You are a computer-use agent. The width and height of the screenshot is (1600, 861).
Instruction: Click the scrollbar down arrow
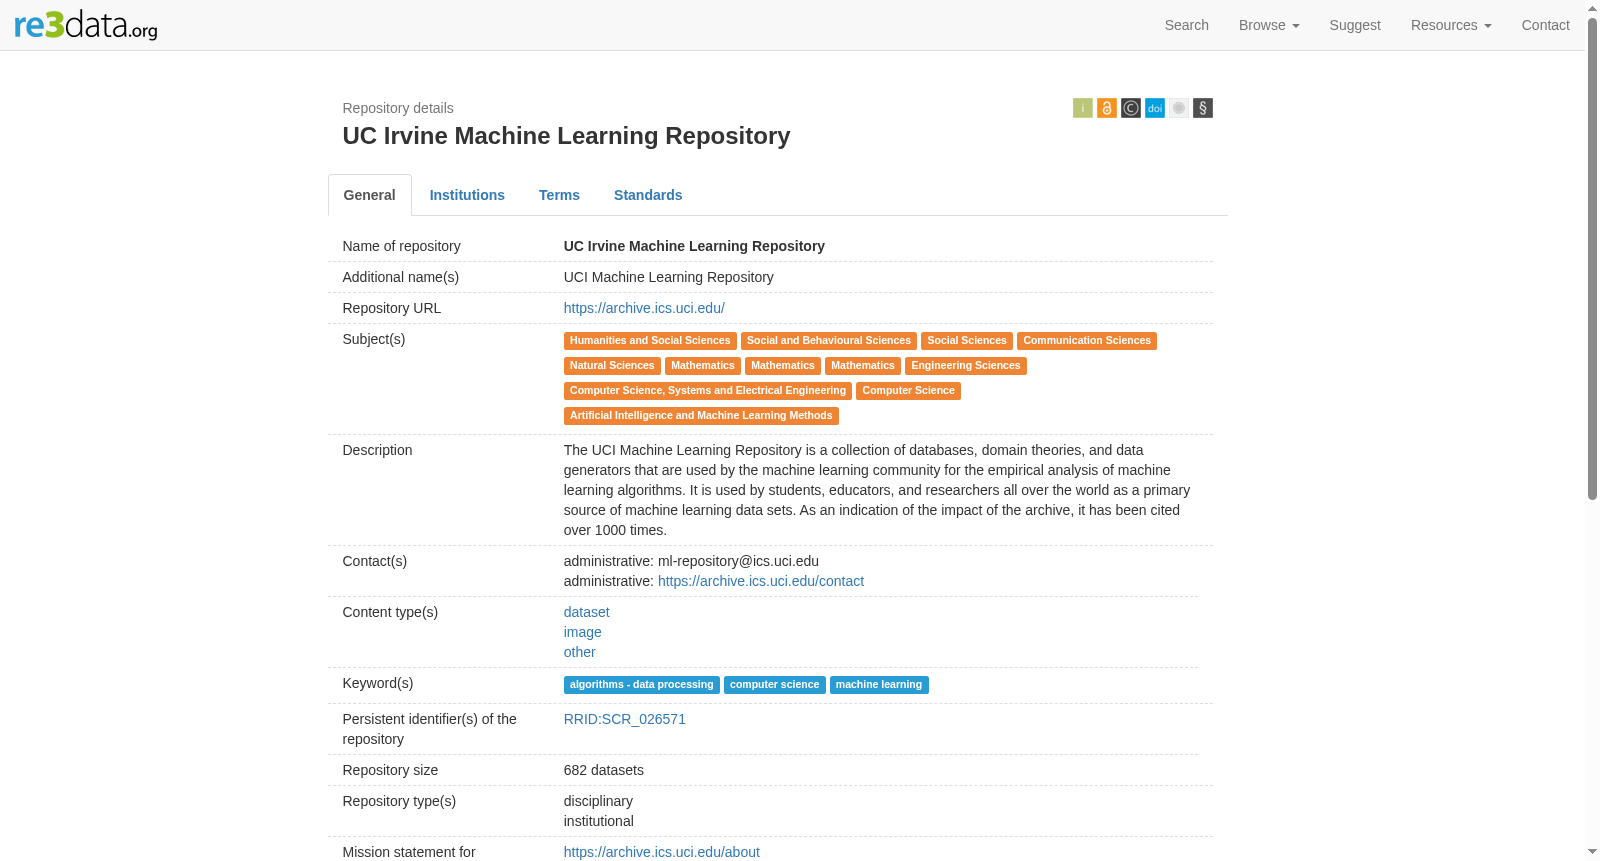click(x=1592, y=852)
